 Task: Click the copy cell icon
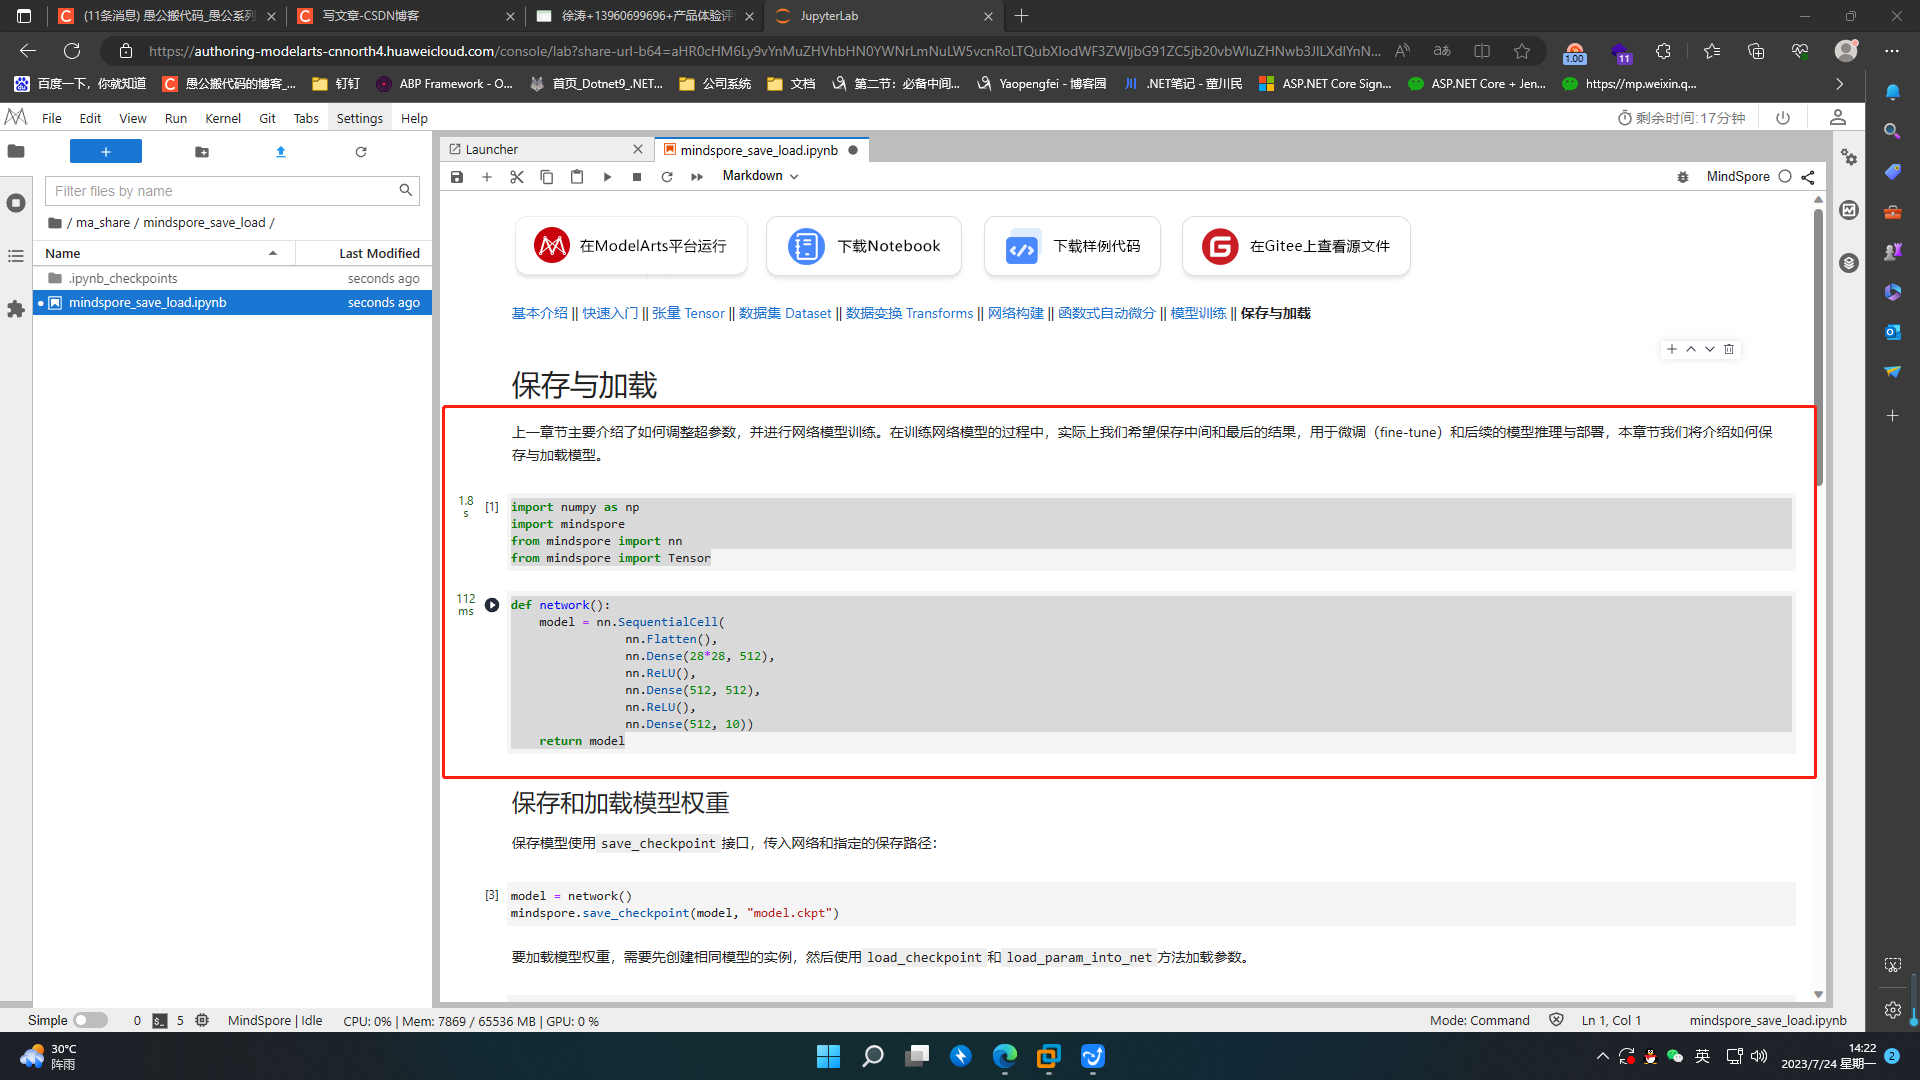tap(546, 175)
